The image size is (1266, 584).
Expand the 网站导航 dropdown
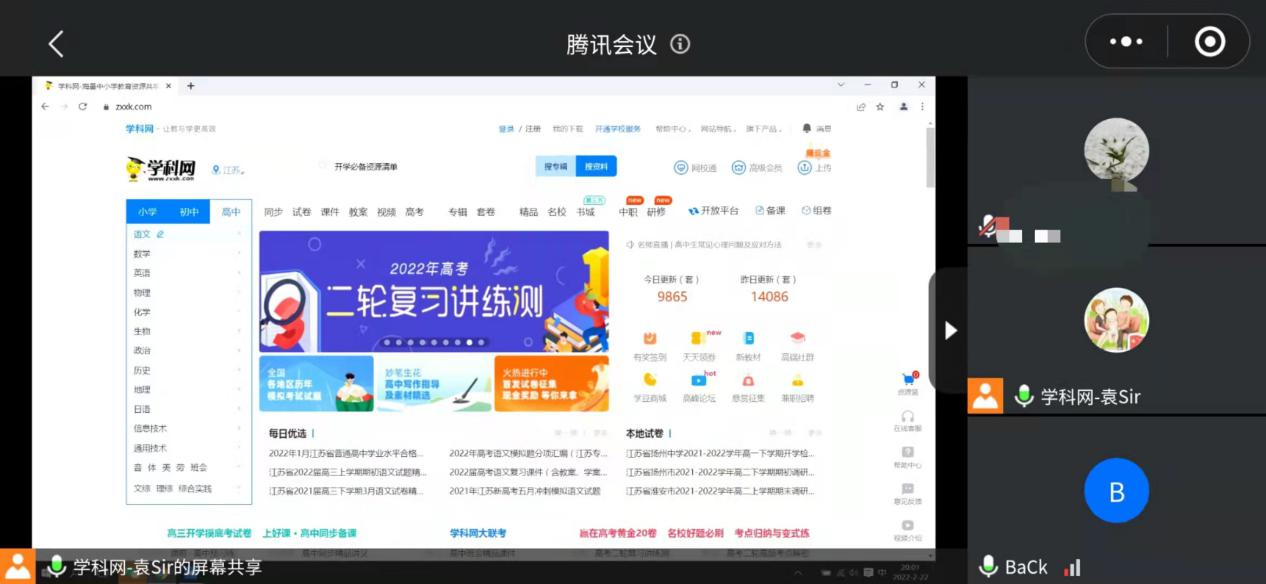[x=718, y=128]
